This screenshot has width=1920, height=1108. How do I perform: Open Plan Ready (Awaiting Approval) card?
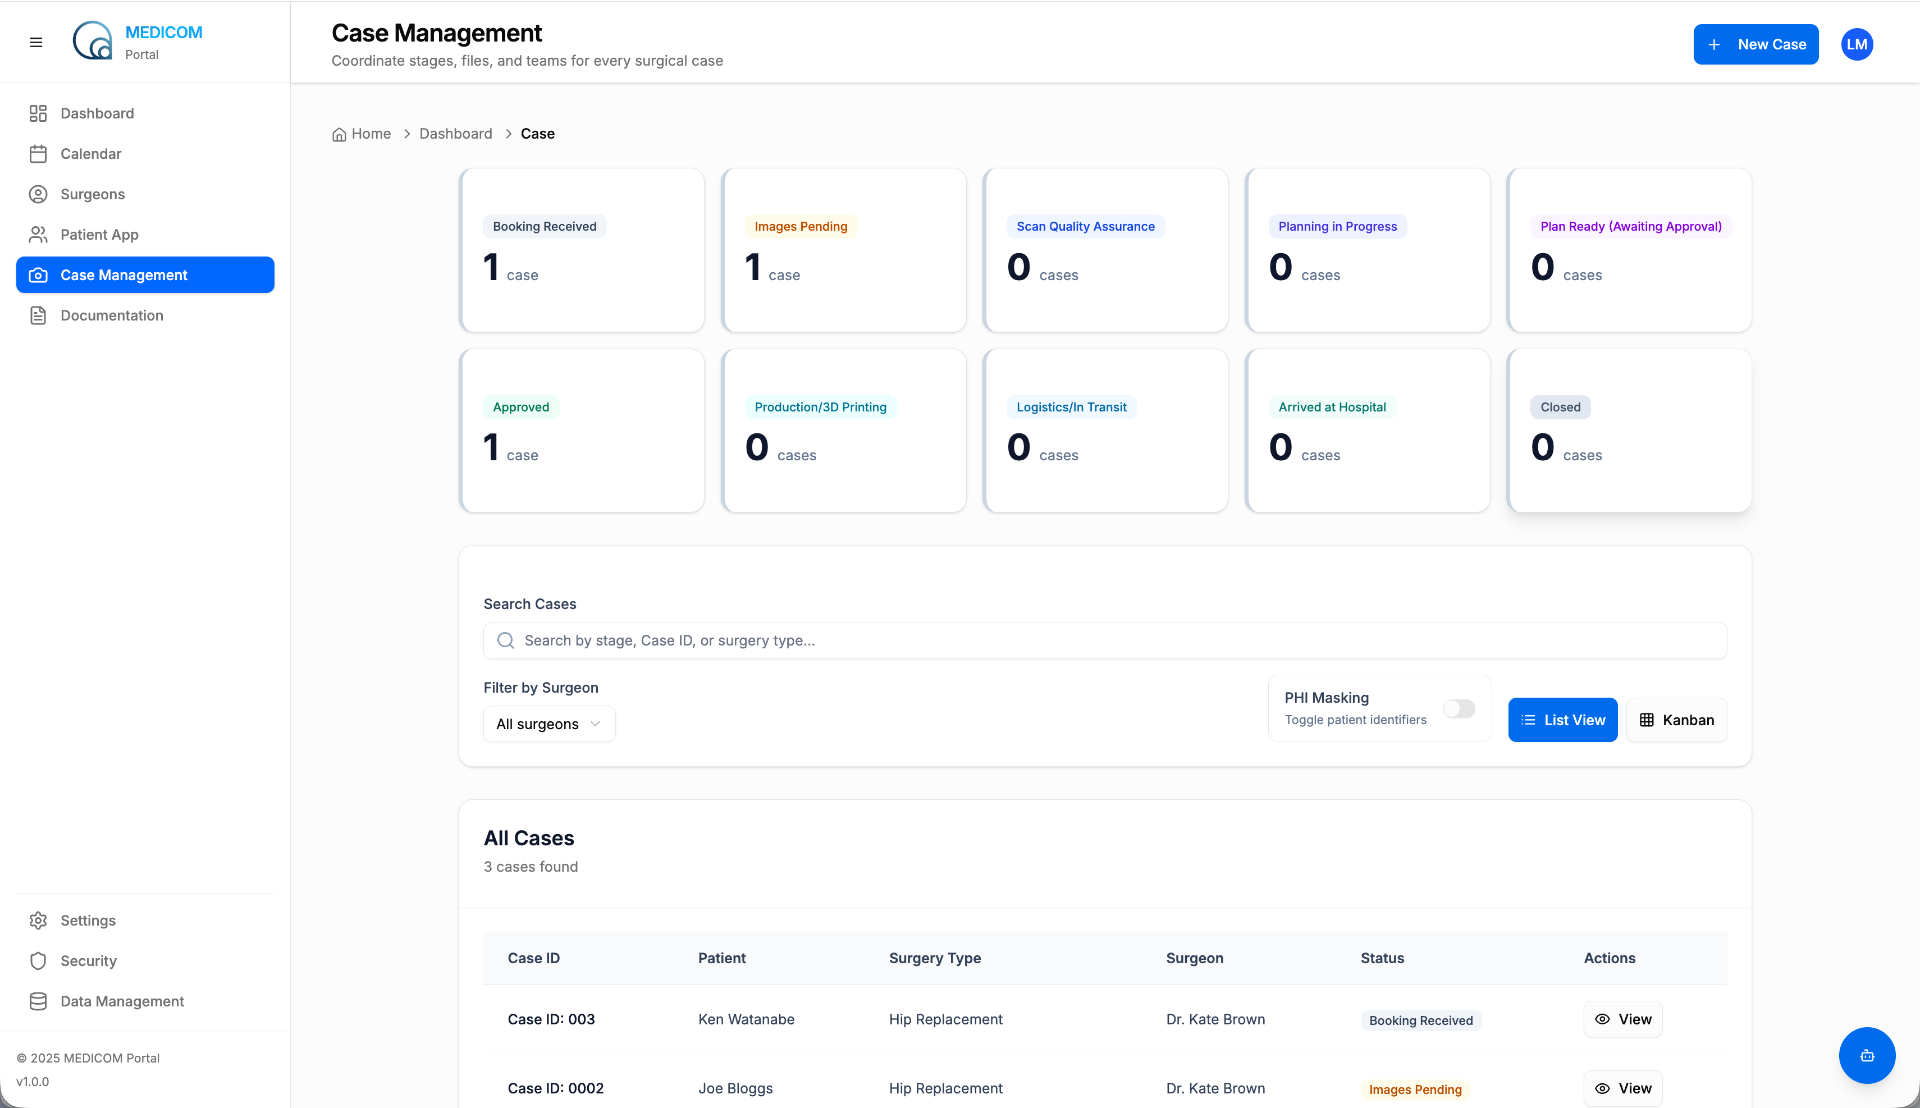(1630, 250)
